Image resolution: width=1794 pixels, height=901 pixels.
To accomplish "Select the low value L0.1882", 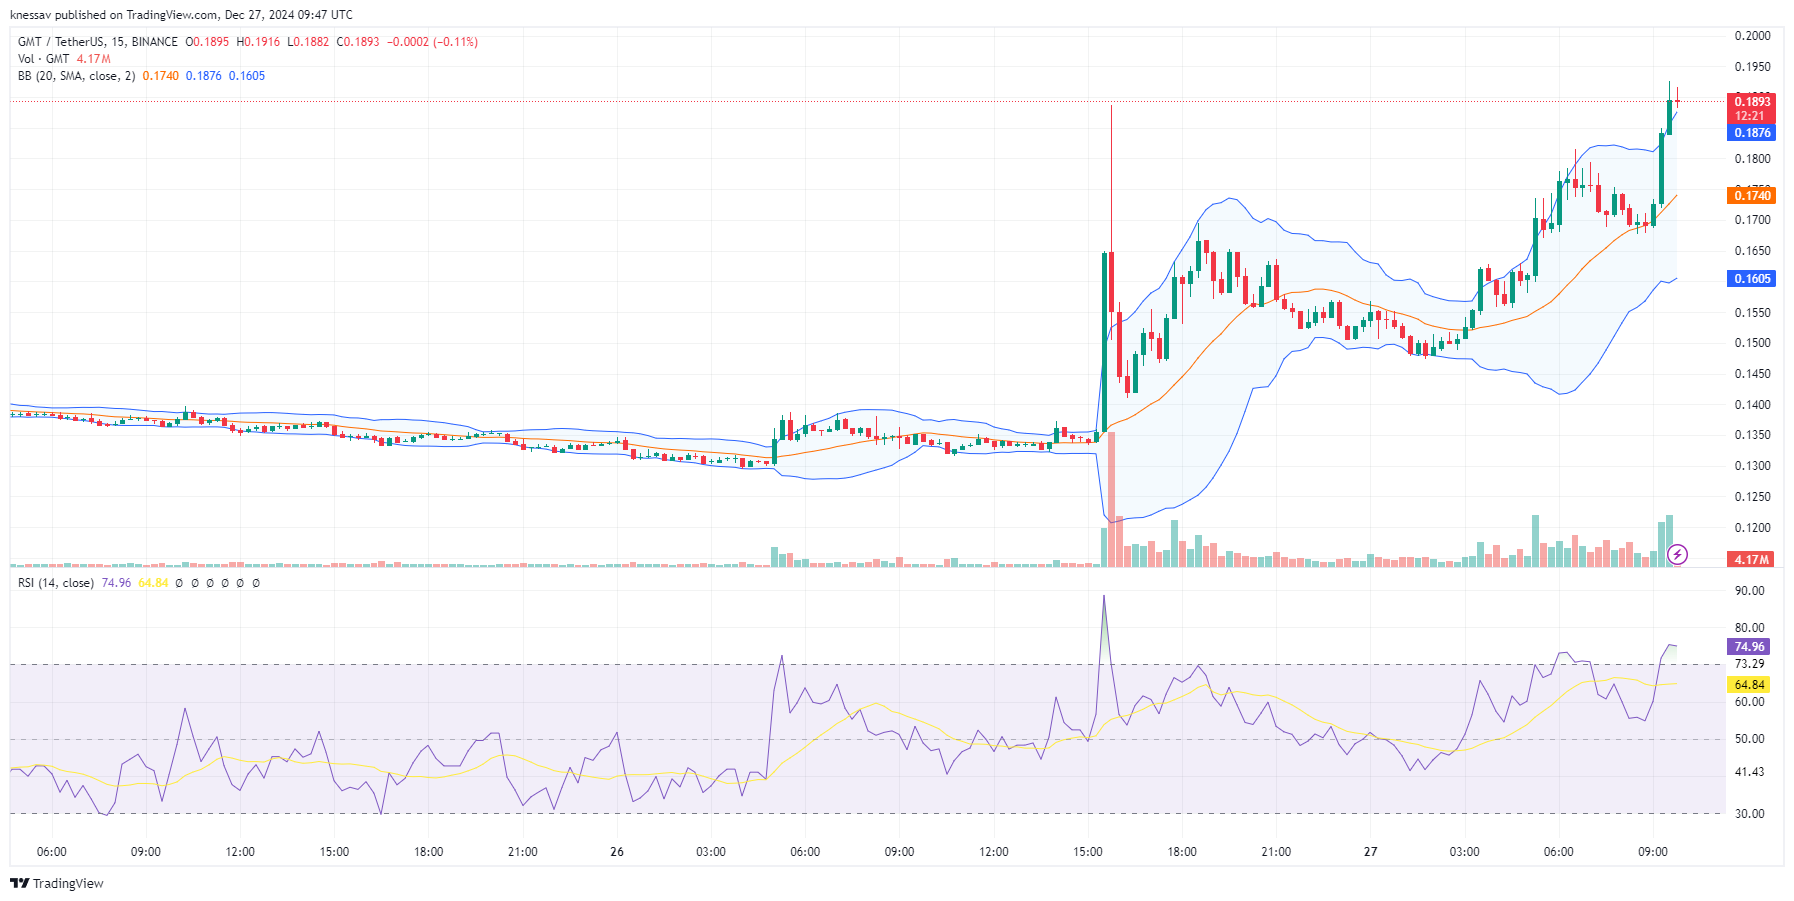I will 308,42.
